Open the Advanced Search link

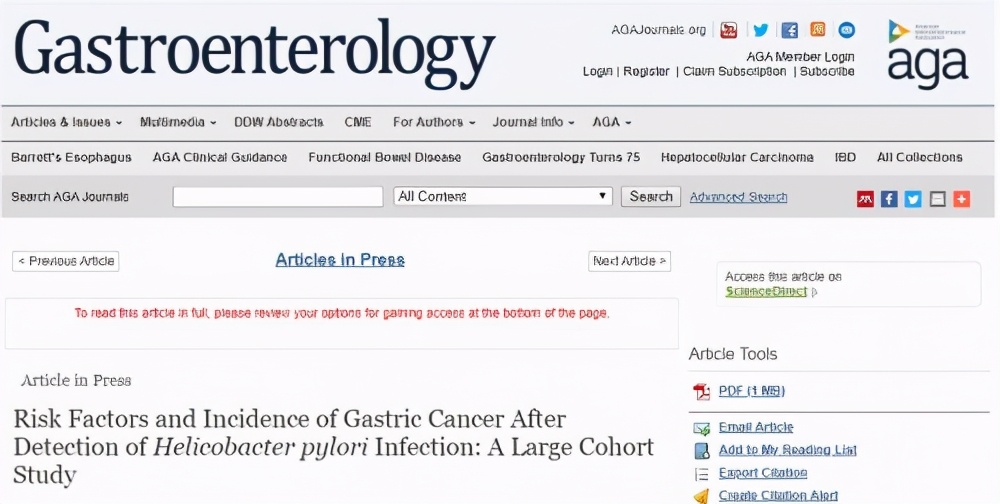tap(738, 197)
